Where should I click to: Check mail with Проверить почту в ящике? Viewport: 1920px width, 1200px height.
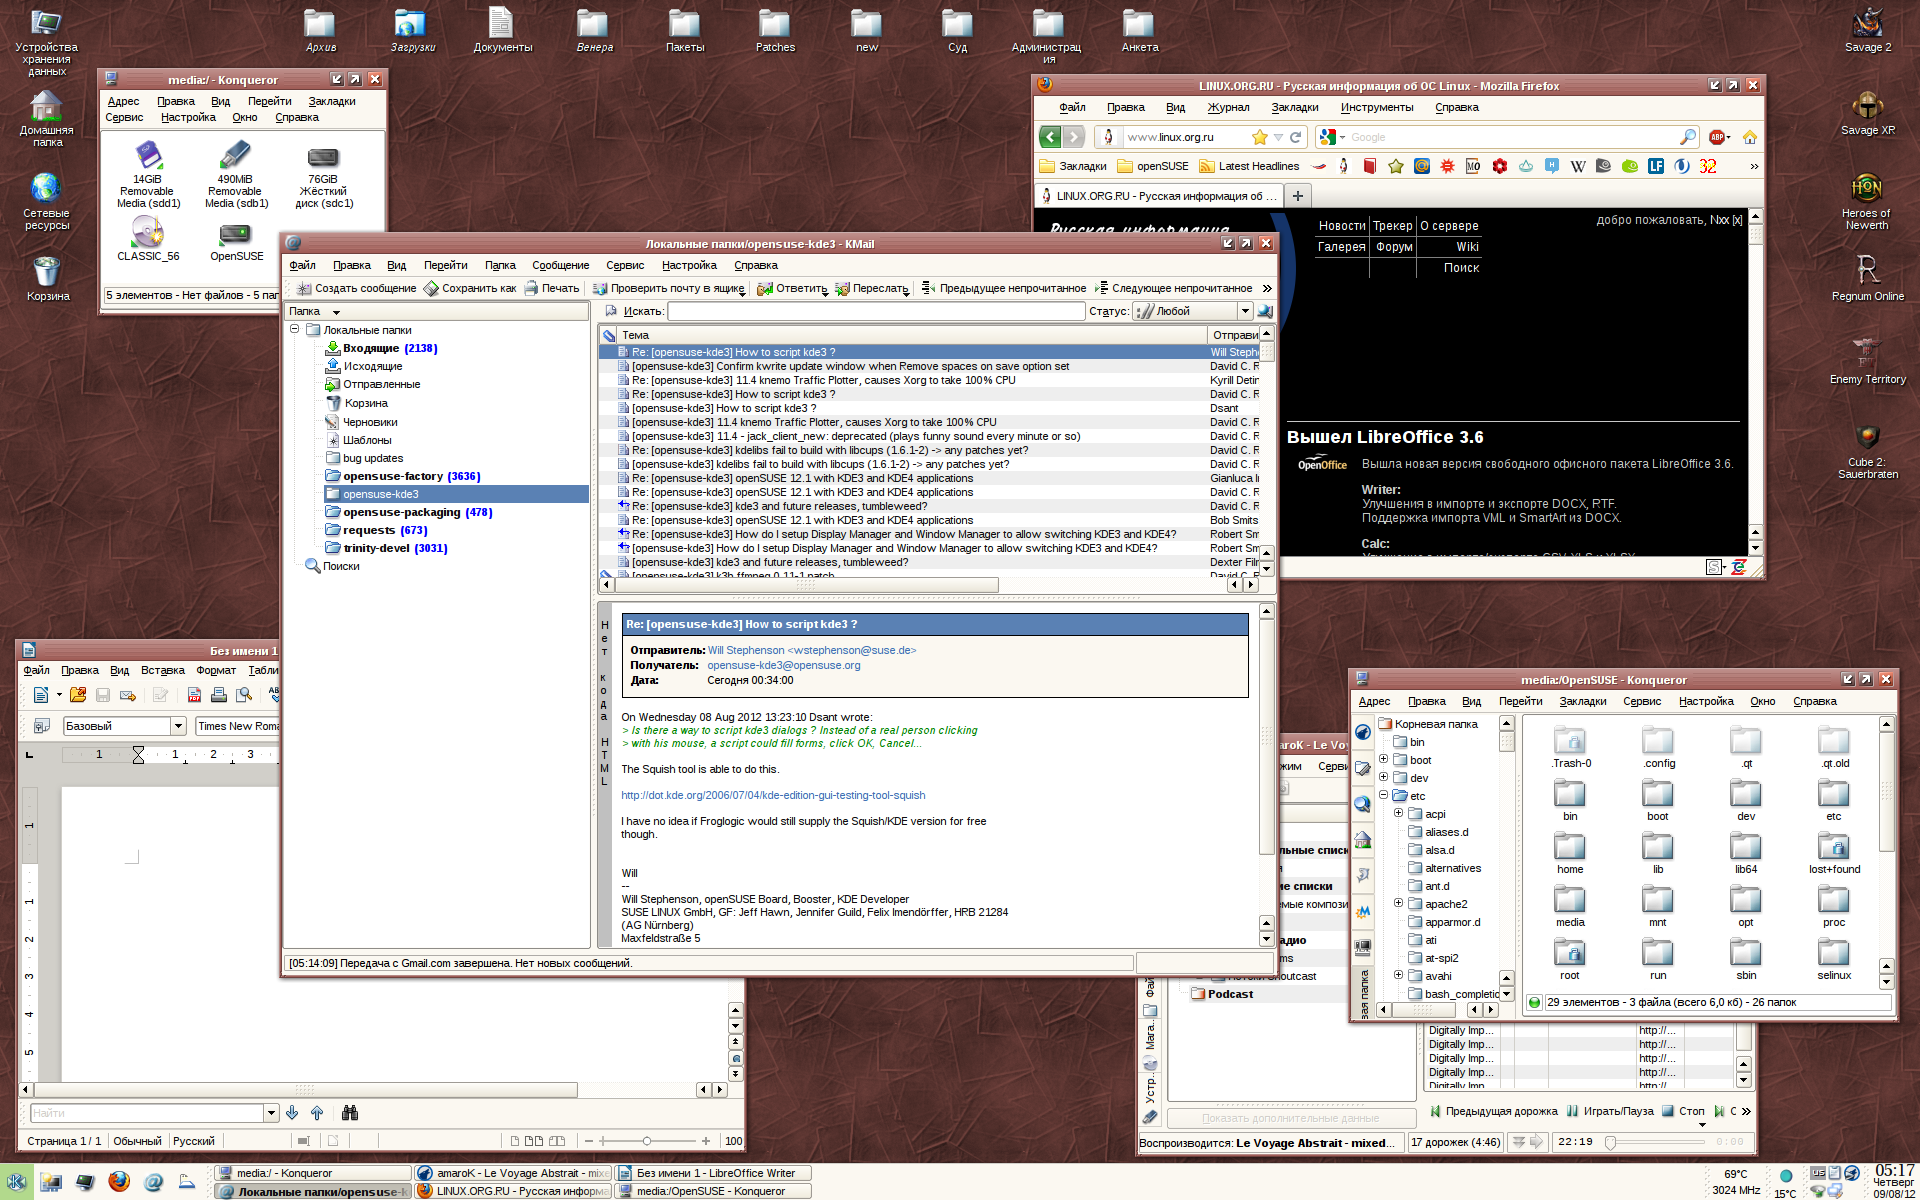(668, 288)
